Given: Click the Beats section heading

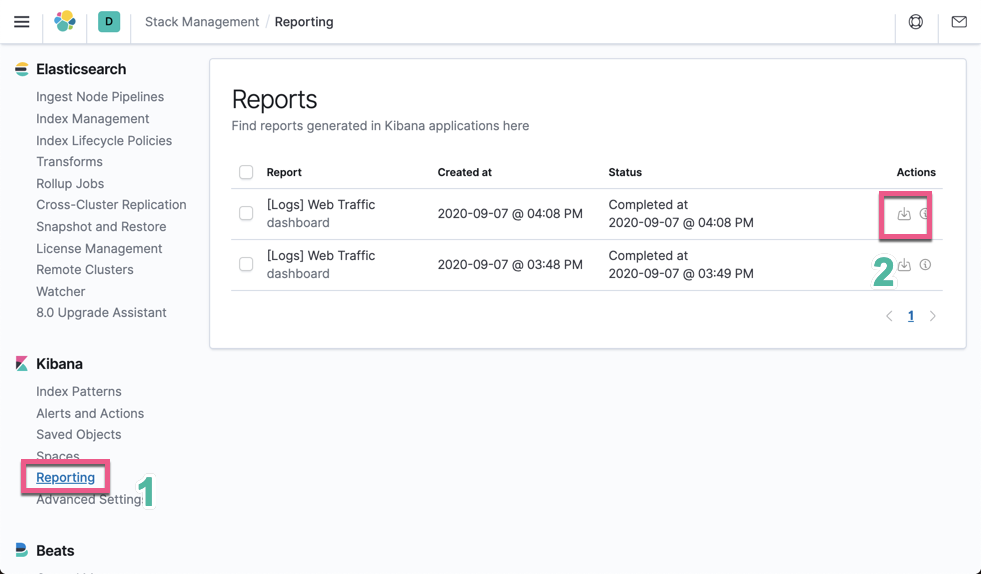Looking at the screenshot, I should [x=55, y=550].
